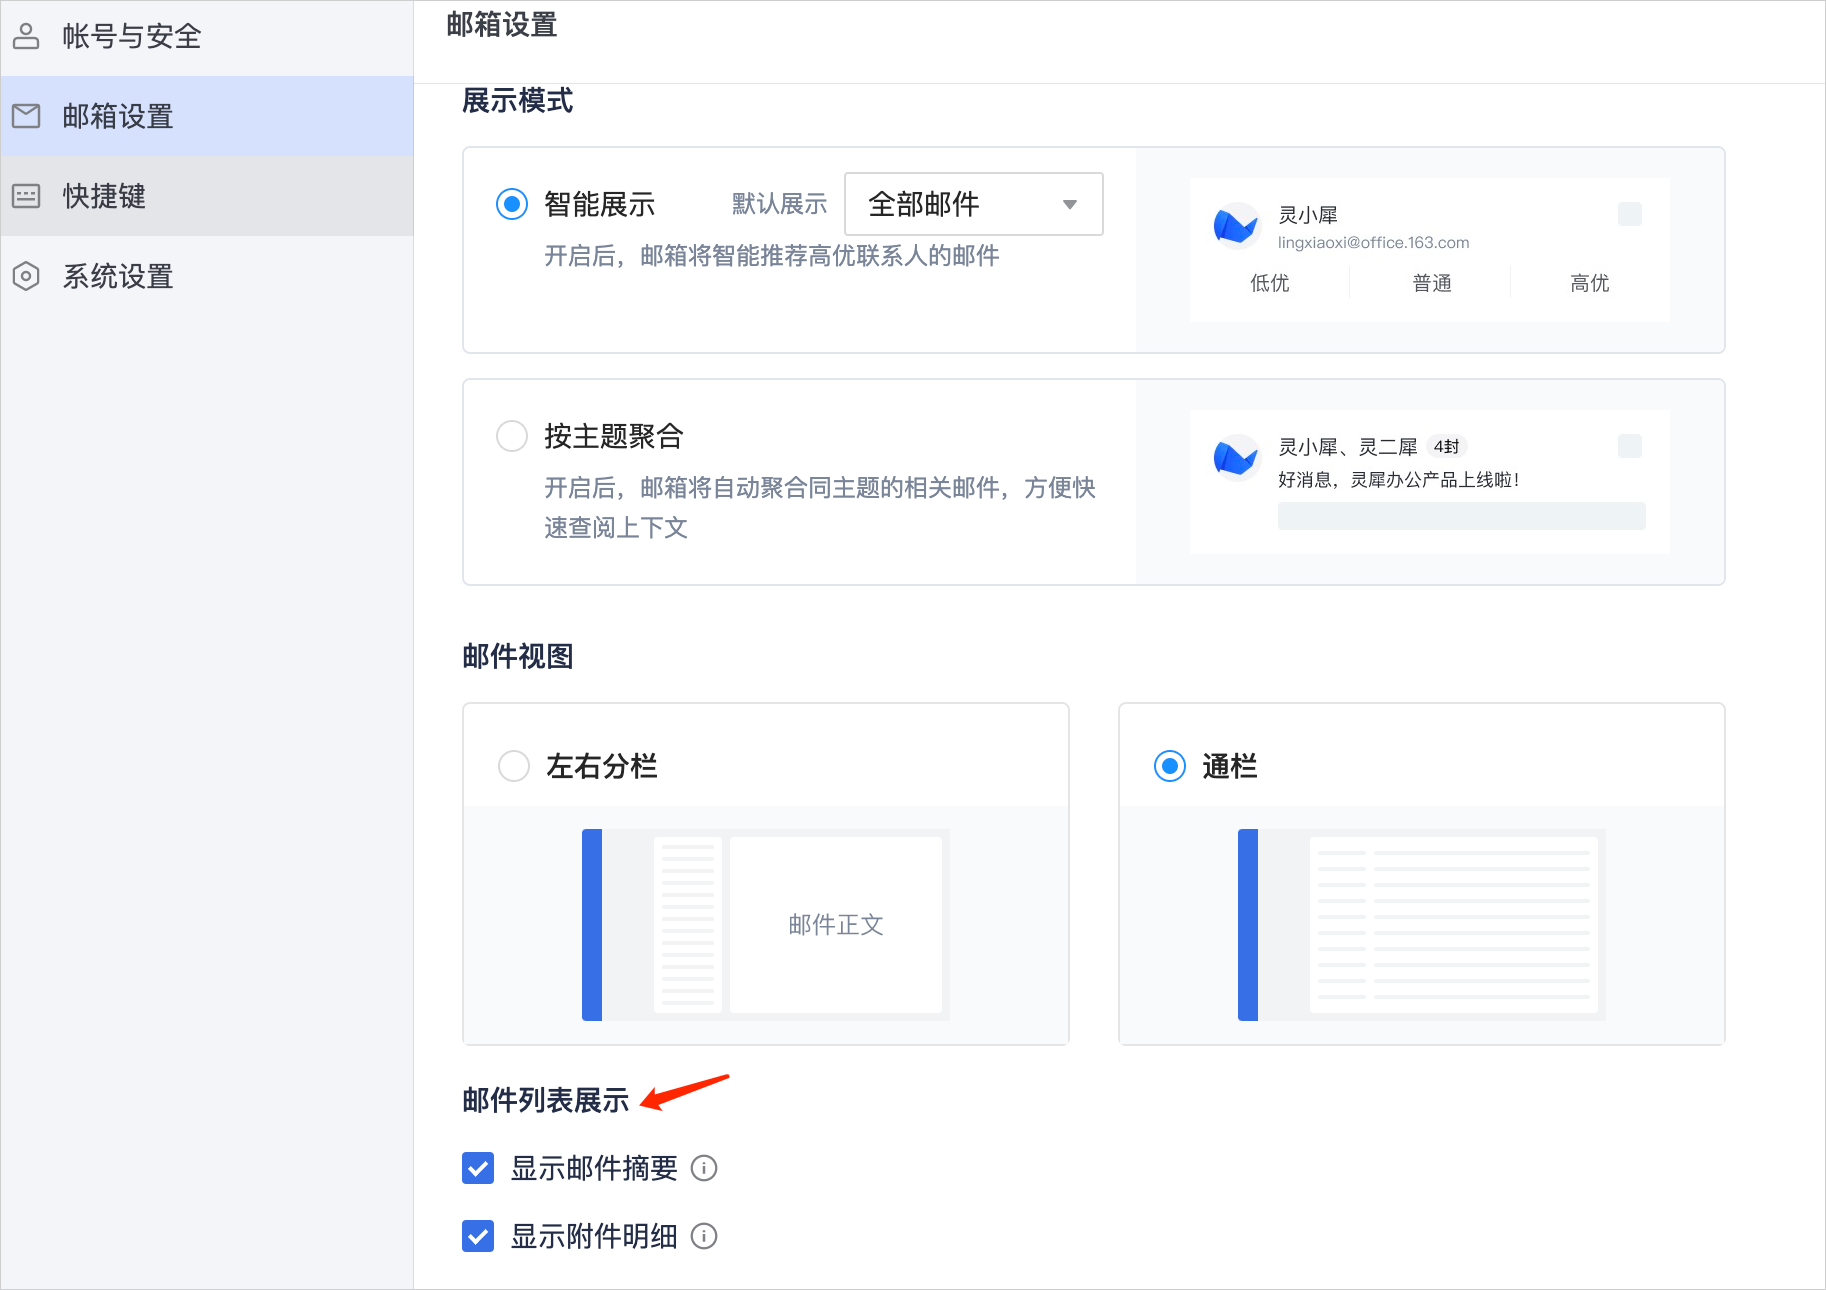
Task: Click the 左右分栏 layout preview thumbnail
Action: coord(766,925)
